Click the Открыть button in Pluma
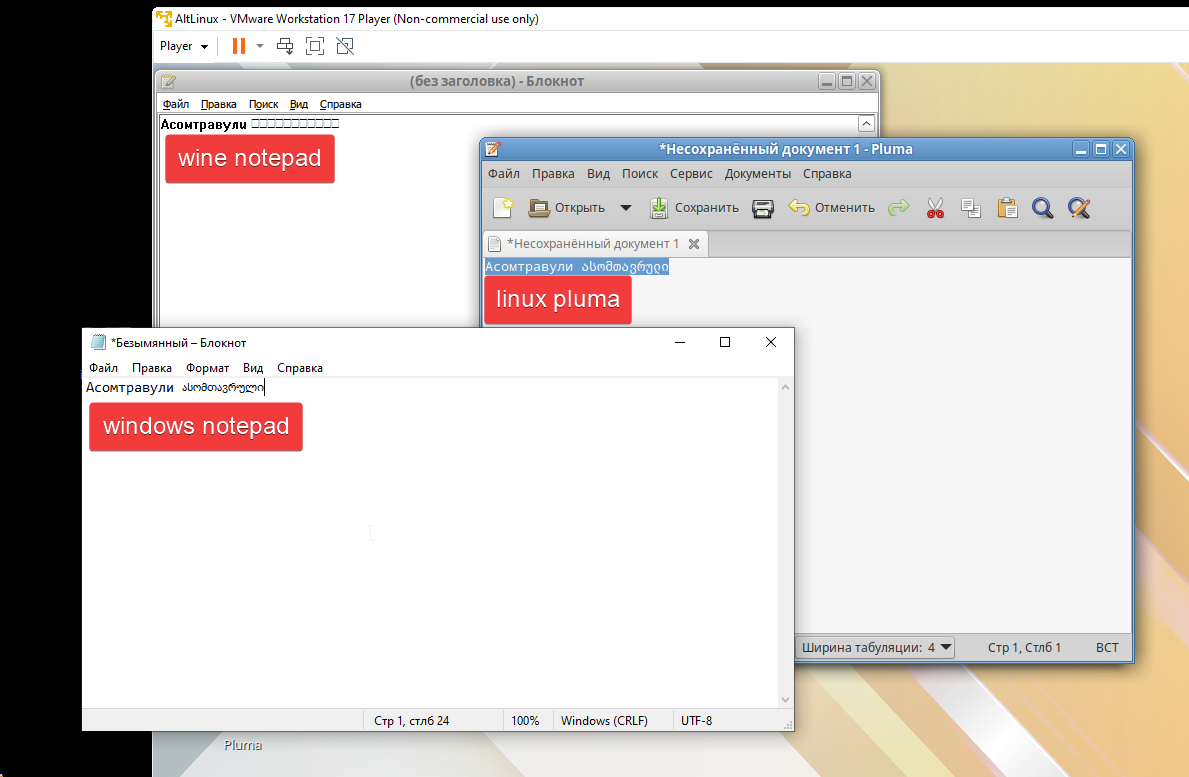1189x777 pixels. [567, 208]
